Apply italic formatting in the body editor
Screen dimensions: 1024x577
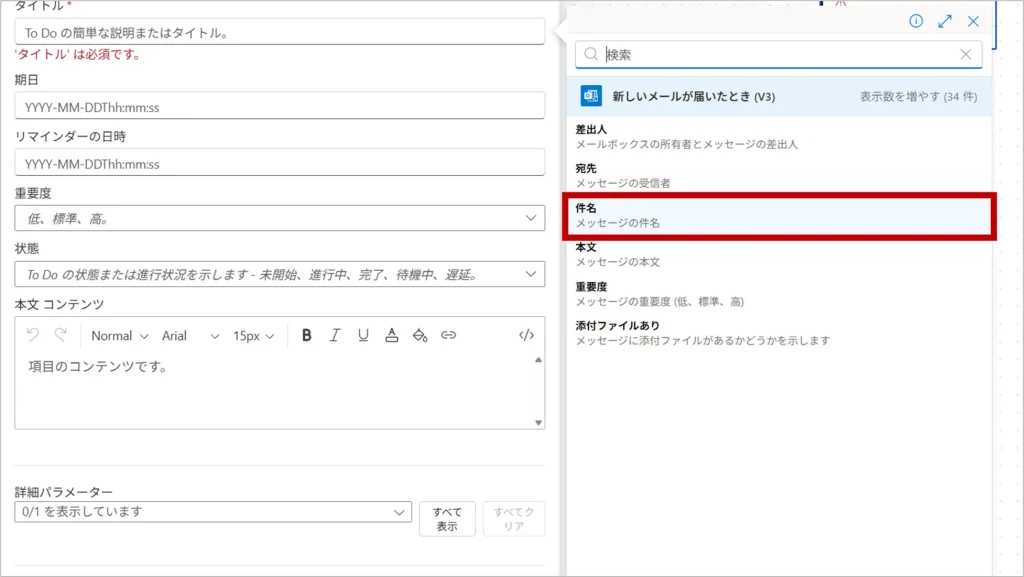click(x=335, y=336)
